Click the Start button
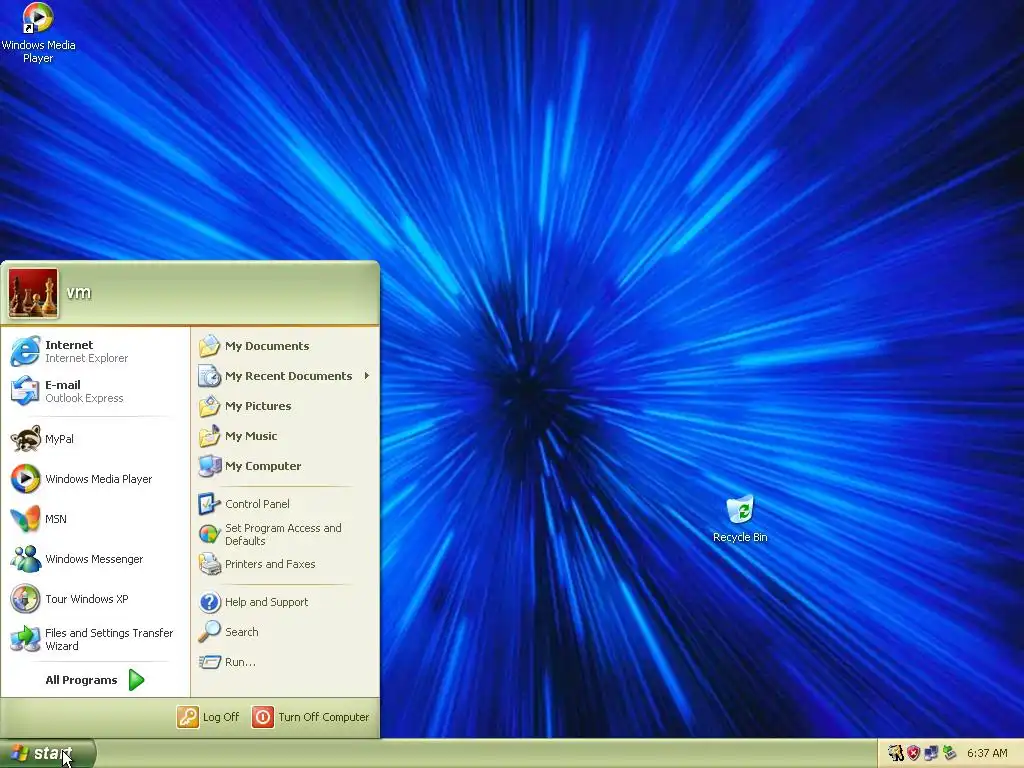The width and height of the screenshot is (1024, 768). pyautogui.click(x=47, y=754)
